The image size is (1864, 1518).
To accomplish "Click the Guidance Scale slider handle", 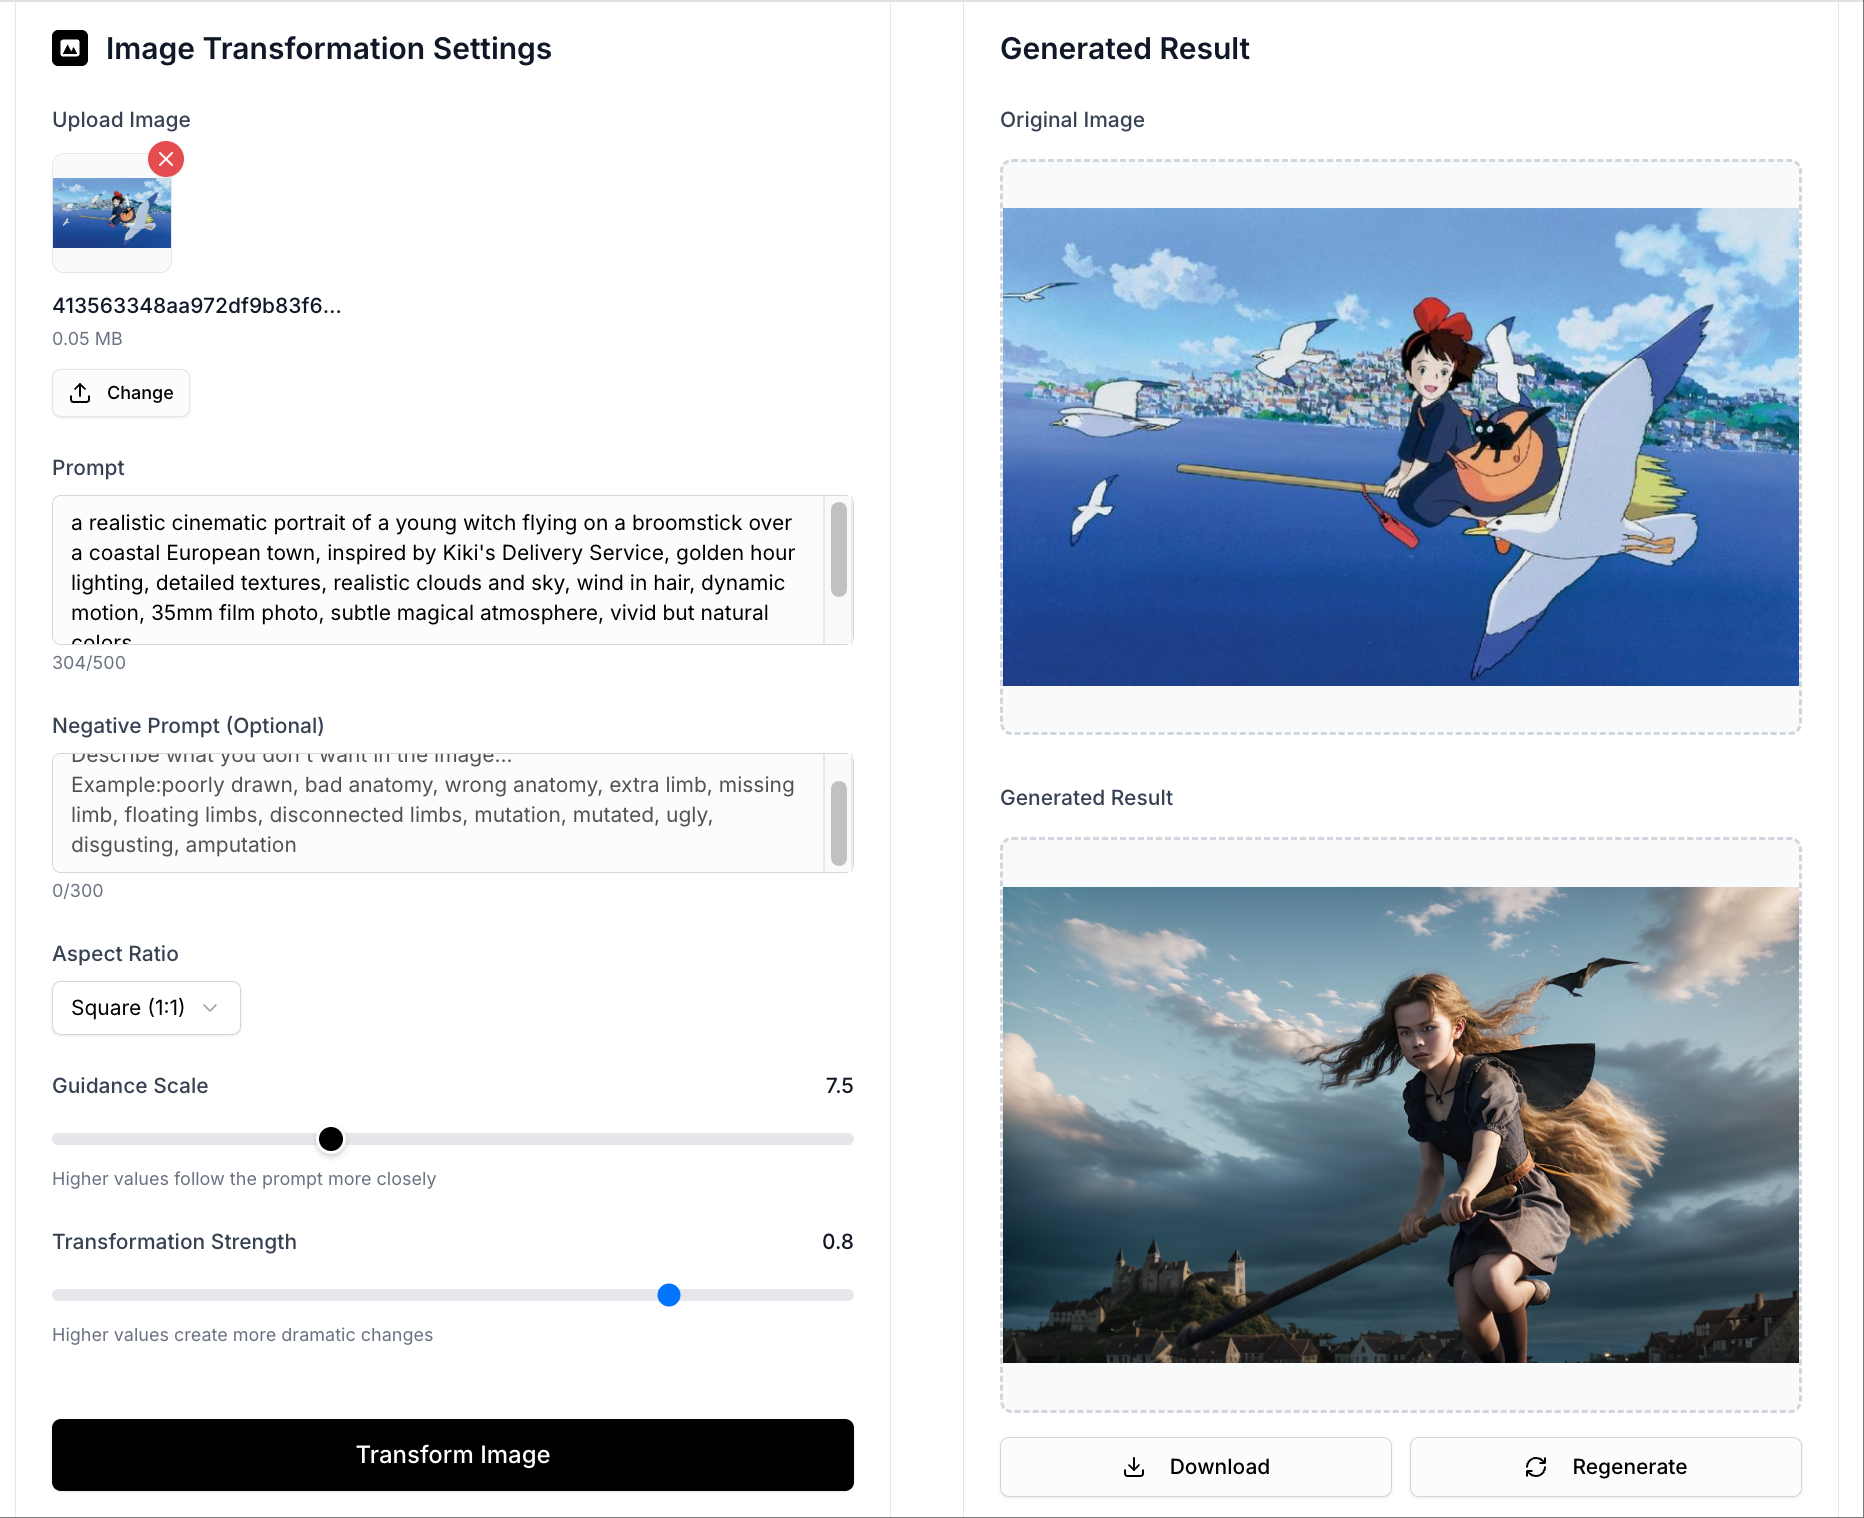I will point(331,1139).
